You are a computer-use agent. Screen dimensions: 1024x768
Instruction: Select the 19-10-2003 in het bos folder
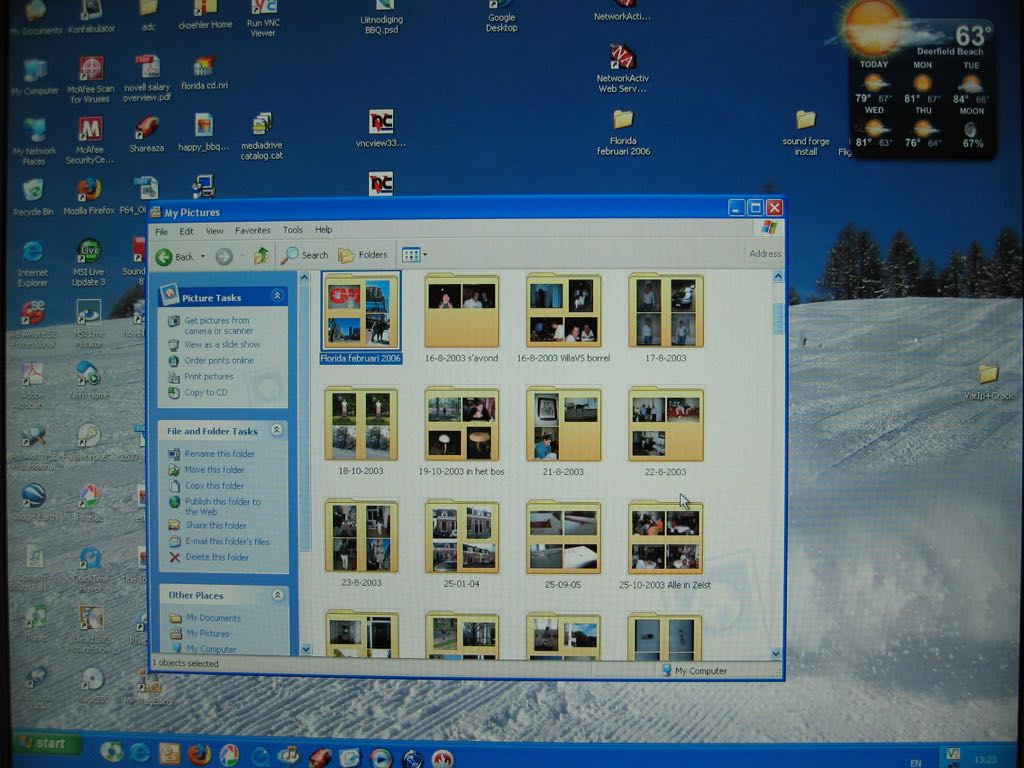(461, 425)
